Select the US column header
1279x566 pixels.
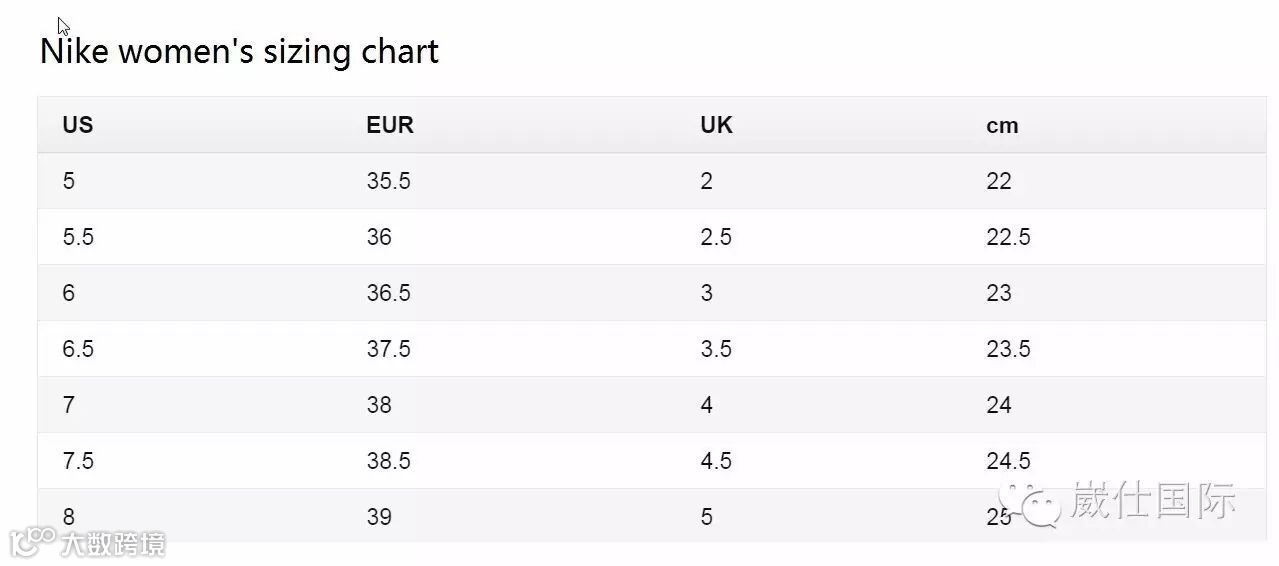78,125
